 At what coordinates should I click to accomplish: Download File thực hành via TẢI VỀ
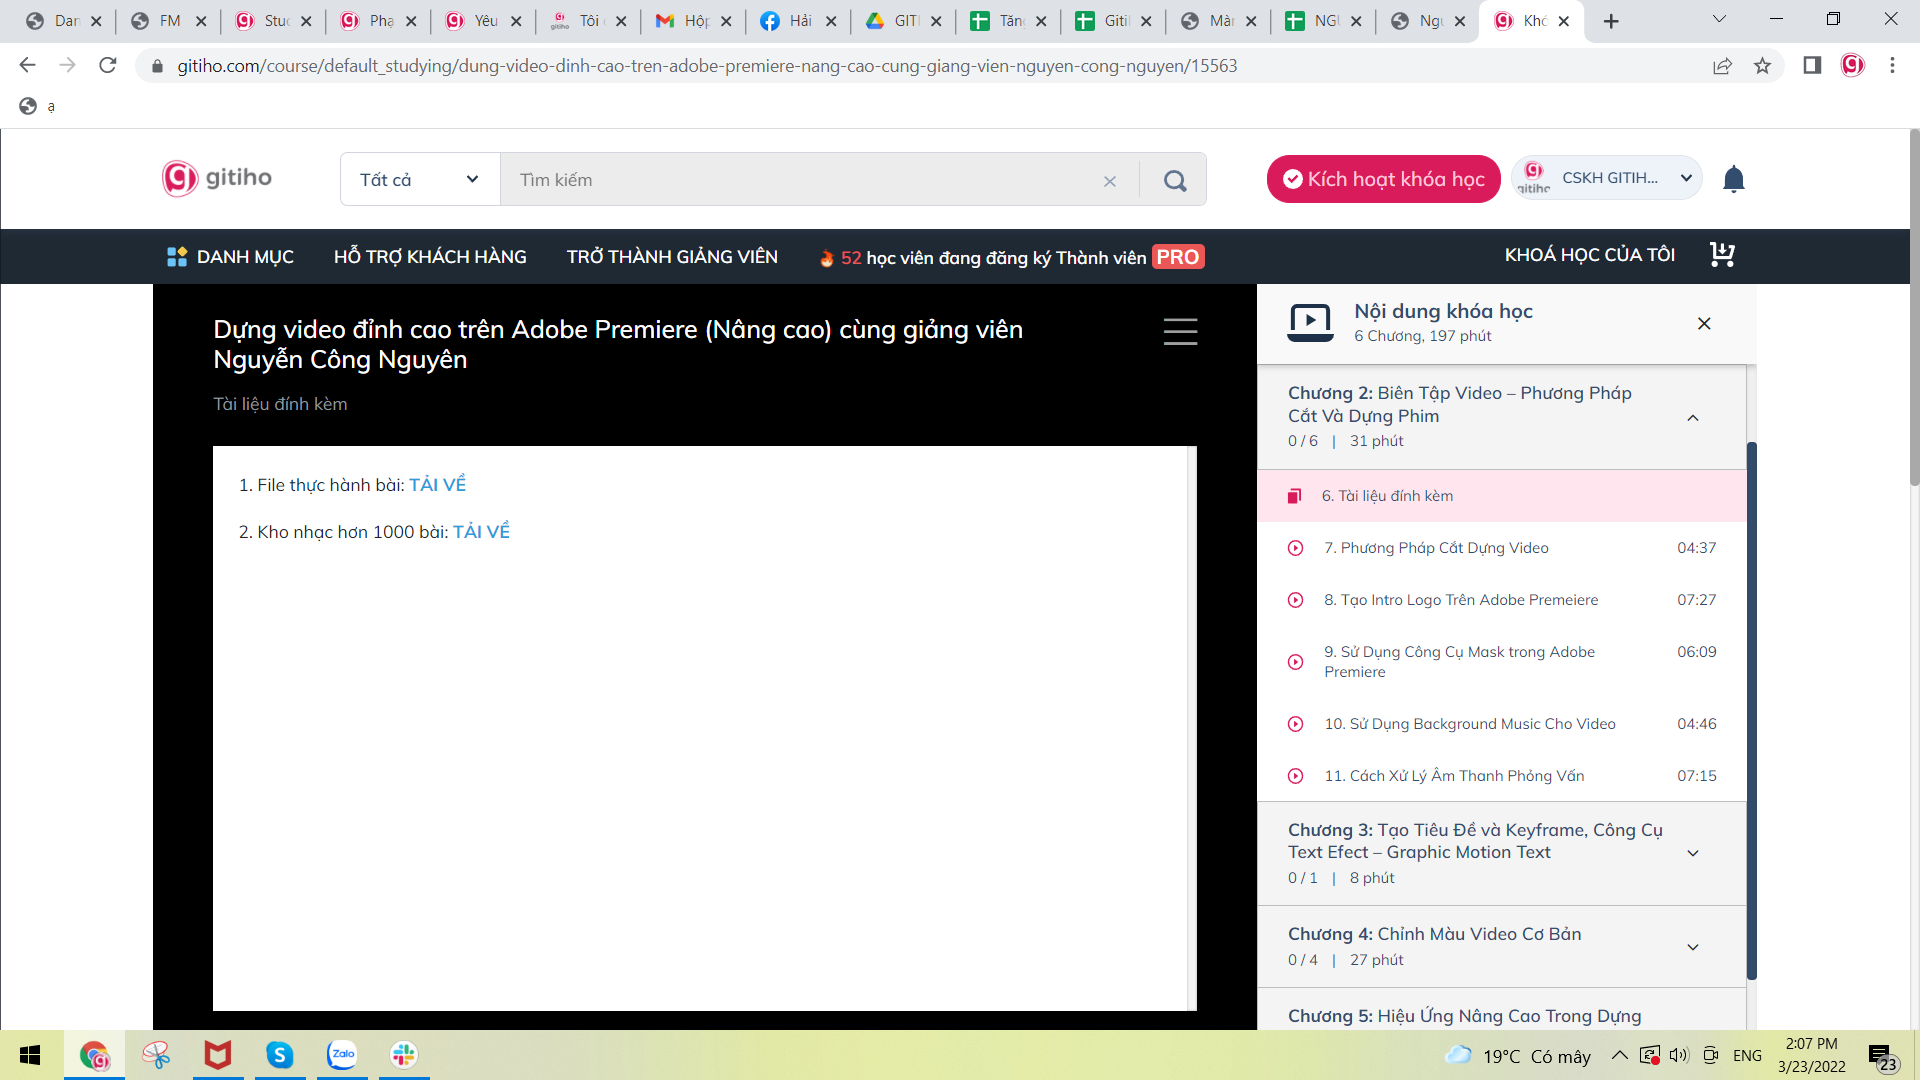coord(437,485)
